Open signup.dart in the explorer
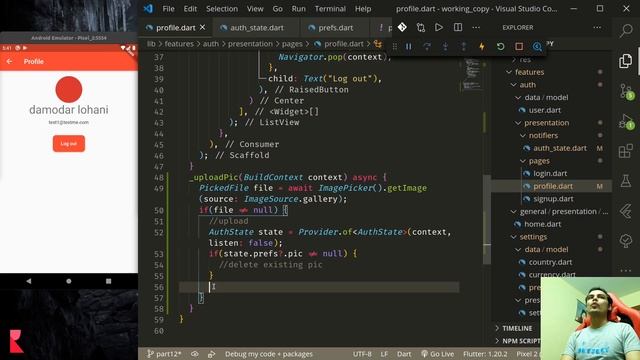Screen dimensions: 640x360 coord(553,199)
